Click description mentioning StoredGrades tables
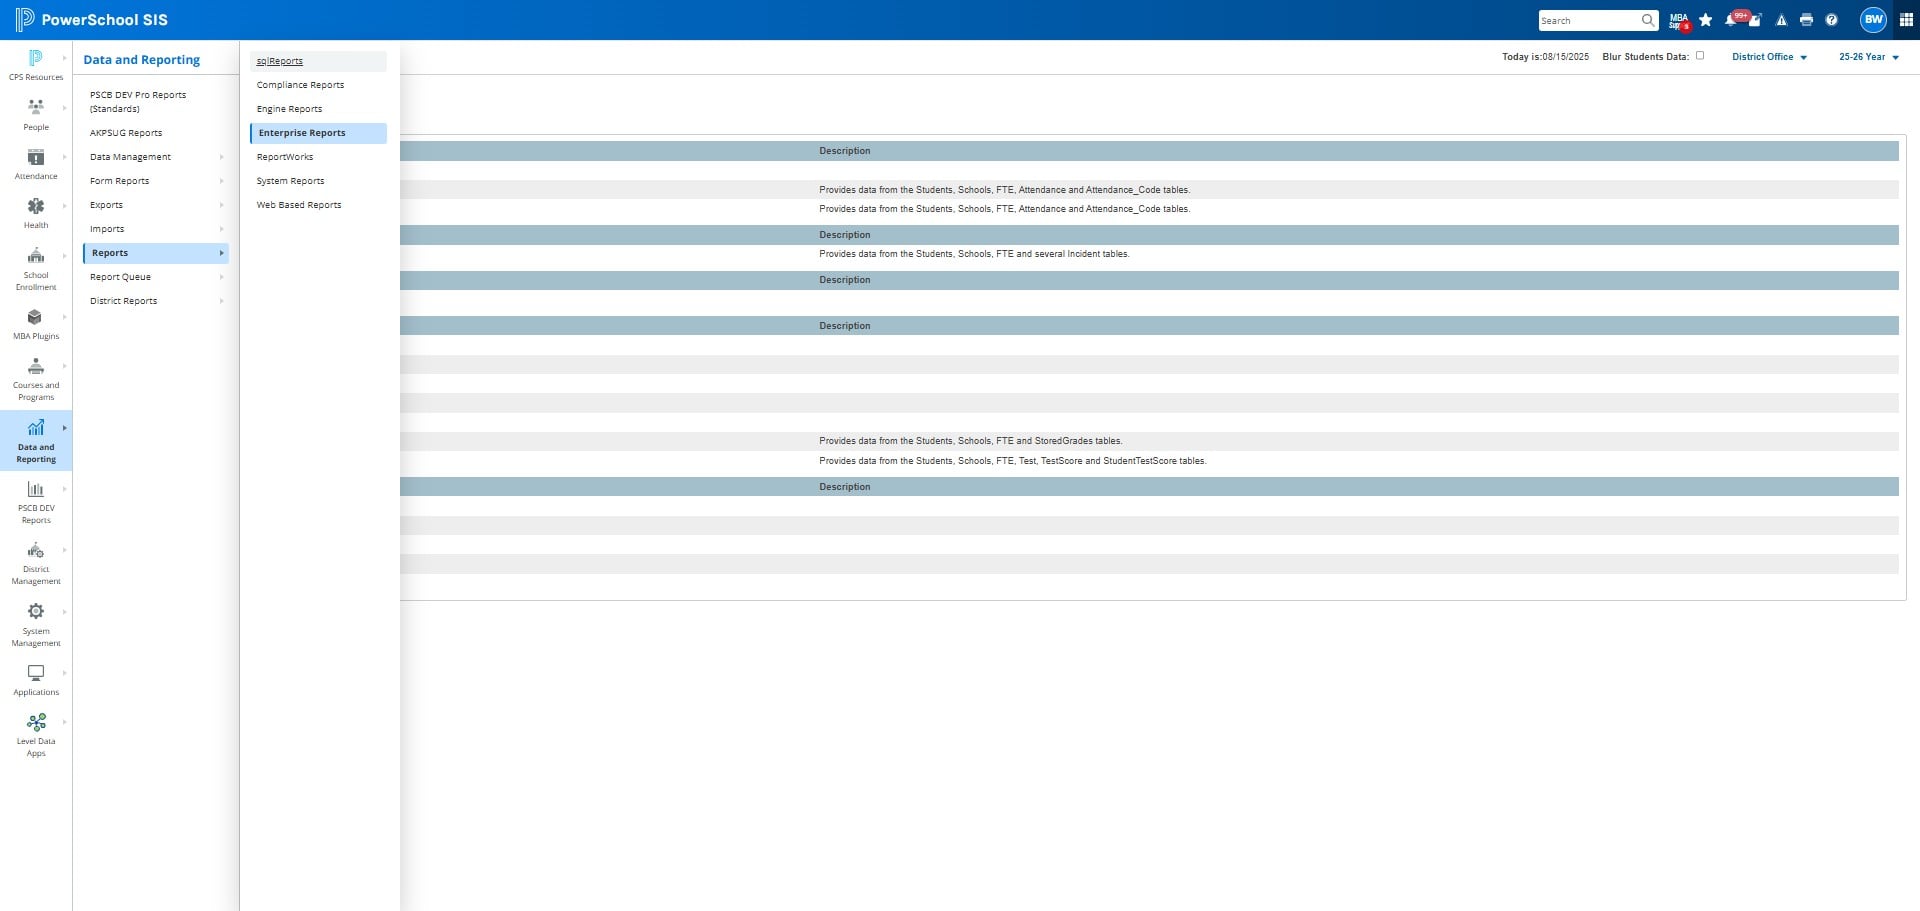Screen dimensions: 1920x911 click(x=970, y=441)
